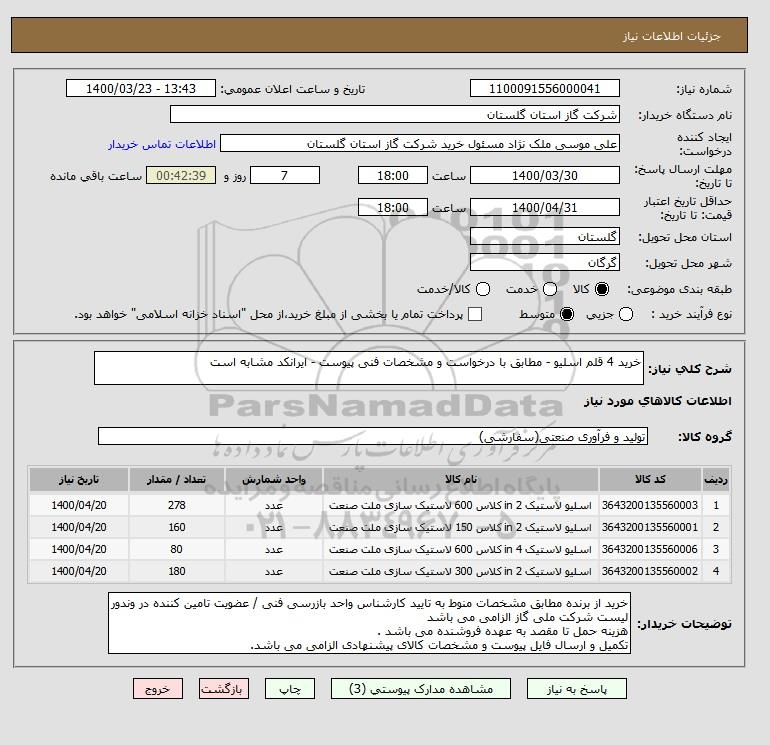Image resolution: width=770 pixels, height=745 pixels.
Task: Select the کالا/خدمت radio button
Action: coord(483,289)
